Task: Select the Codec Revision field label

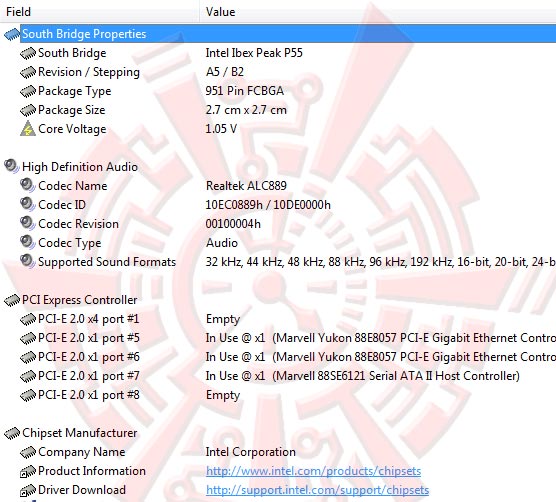Action: [78, 224]
